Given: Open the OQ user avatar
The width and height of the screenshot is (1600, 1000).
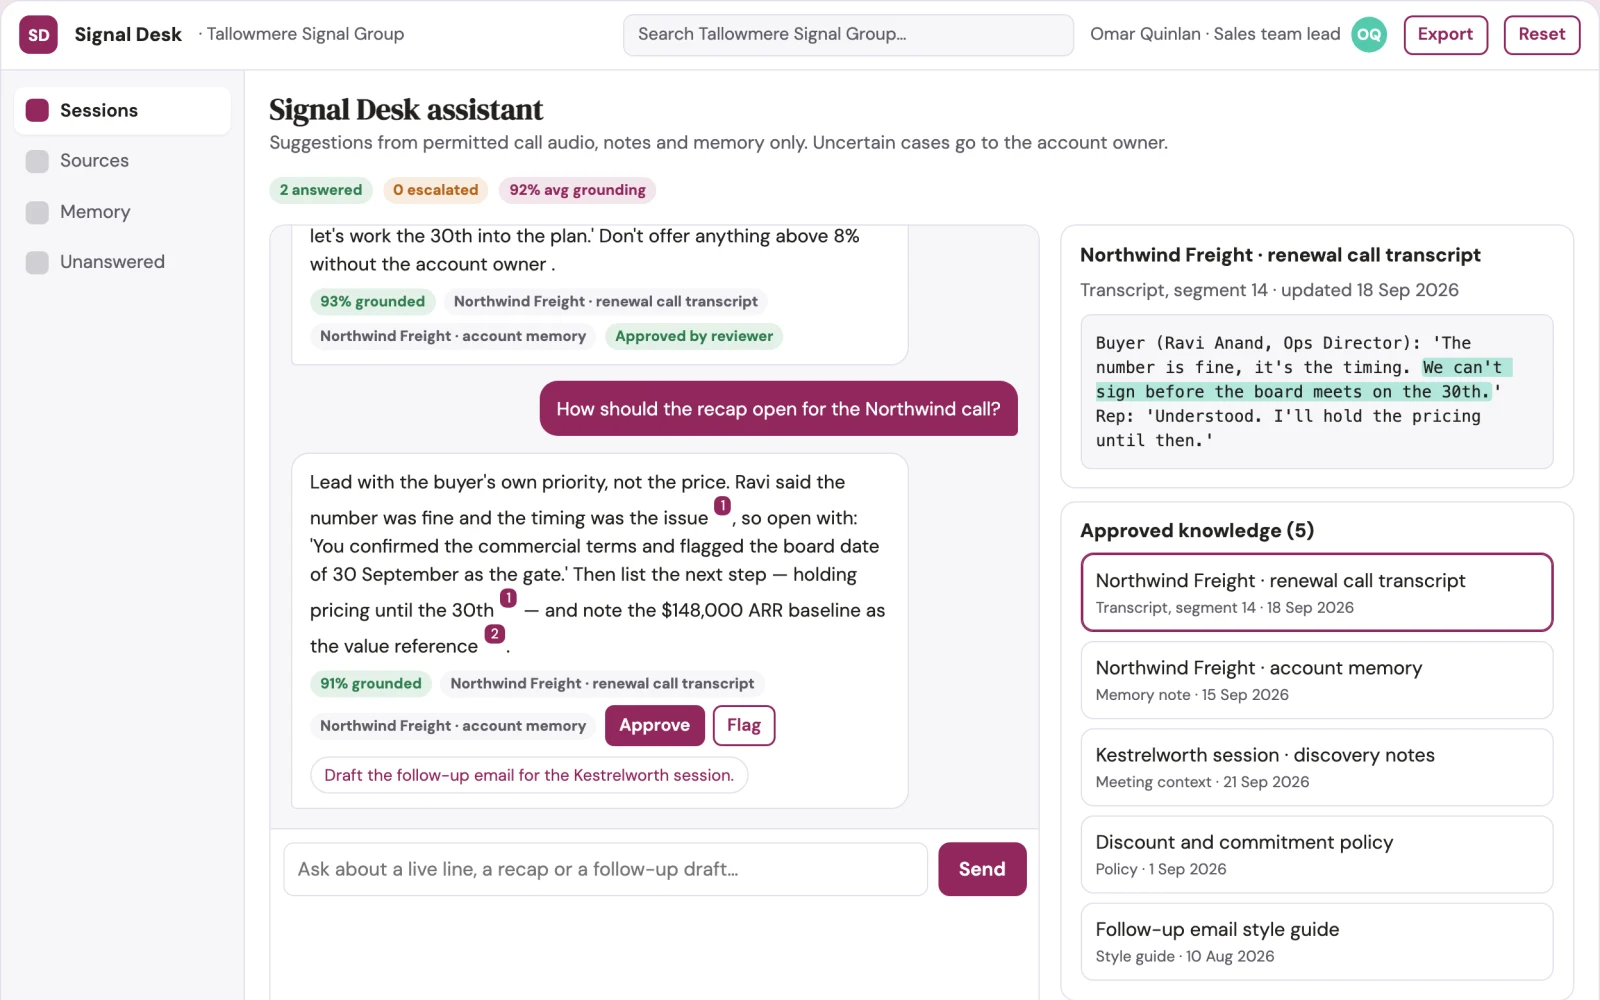Looking at the screenshot, I should point(1369,35).
